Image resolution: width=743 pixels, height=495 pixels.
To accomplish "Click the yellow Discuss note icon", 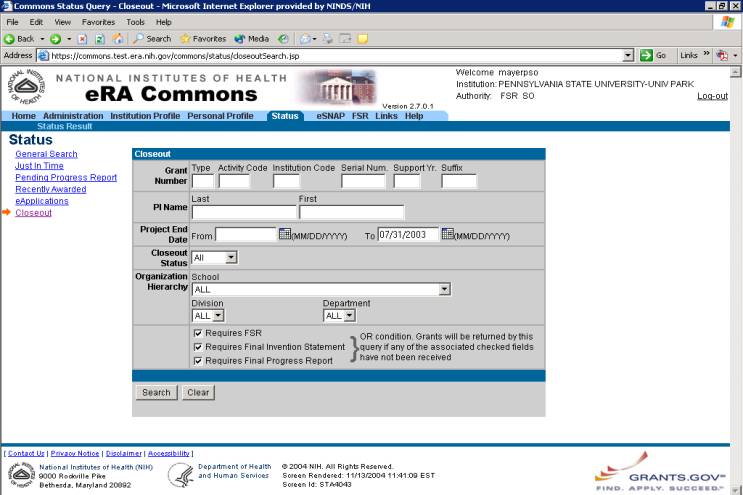I will point(362,39).
